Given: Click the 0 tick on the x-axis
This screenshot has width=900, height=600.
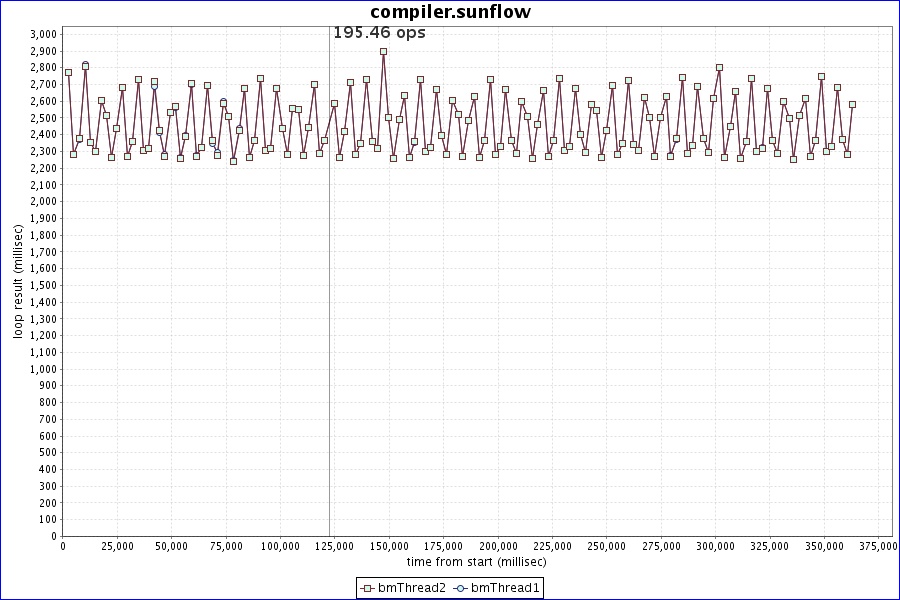Looking at the screenshot, I should tap(63, 546).
